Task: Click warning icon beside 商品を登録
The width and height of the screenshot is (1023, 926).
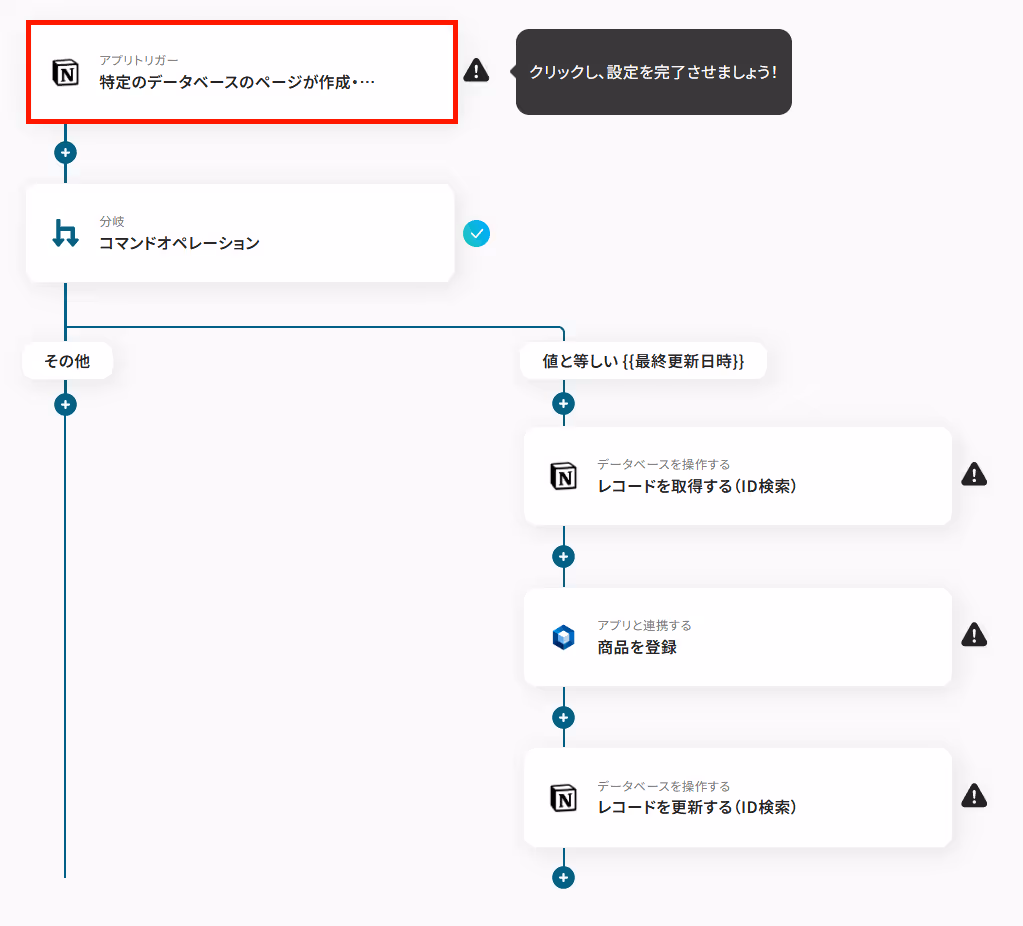Action: pos(974,634)
